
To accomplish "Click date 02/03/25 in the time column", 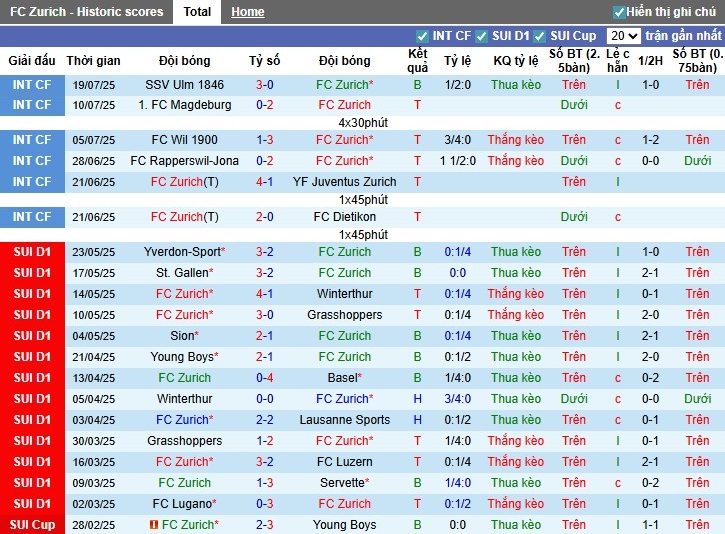I will [x=93, y=504].
